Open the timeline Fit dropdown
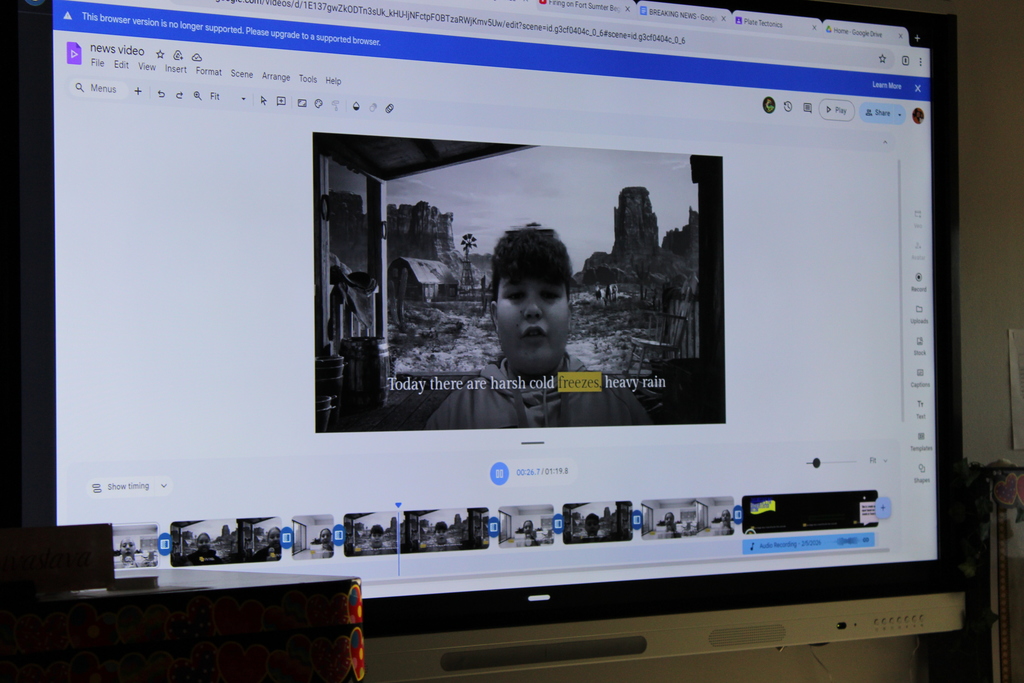The height and width of the screenshot is (683, 1024). (877, 461)
